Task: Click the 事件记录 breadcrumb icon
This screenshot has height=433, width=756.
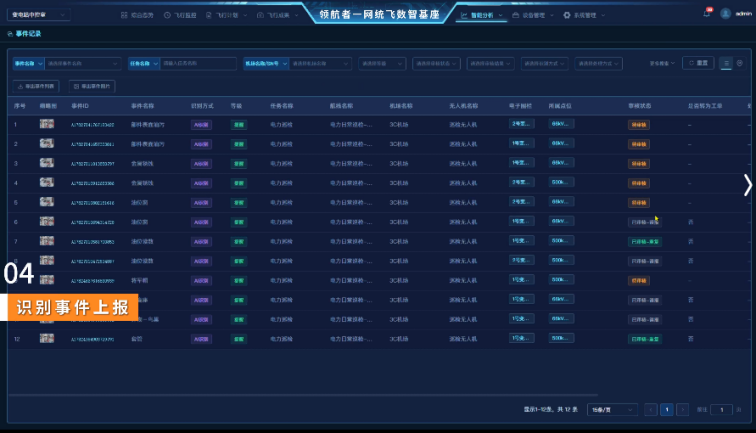Action: (x=10, y=34)
